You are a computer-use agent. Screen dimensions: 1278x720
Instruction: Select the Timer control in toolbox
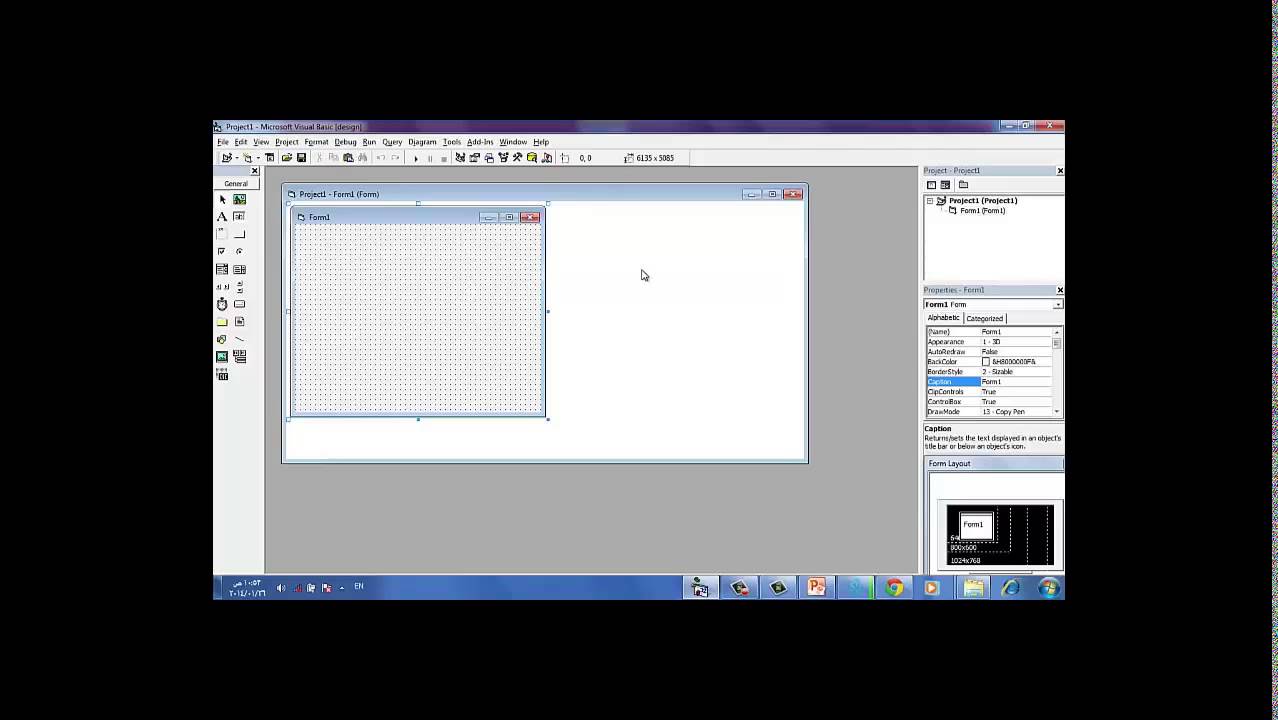222,304
